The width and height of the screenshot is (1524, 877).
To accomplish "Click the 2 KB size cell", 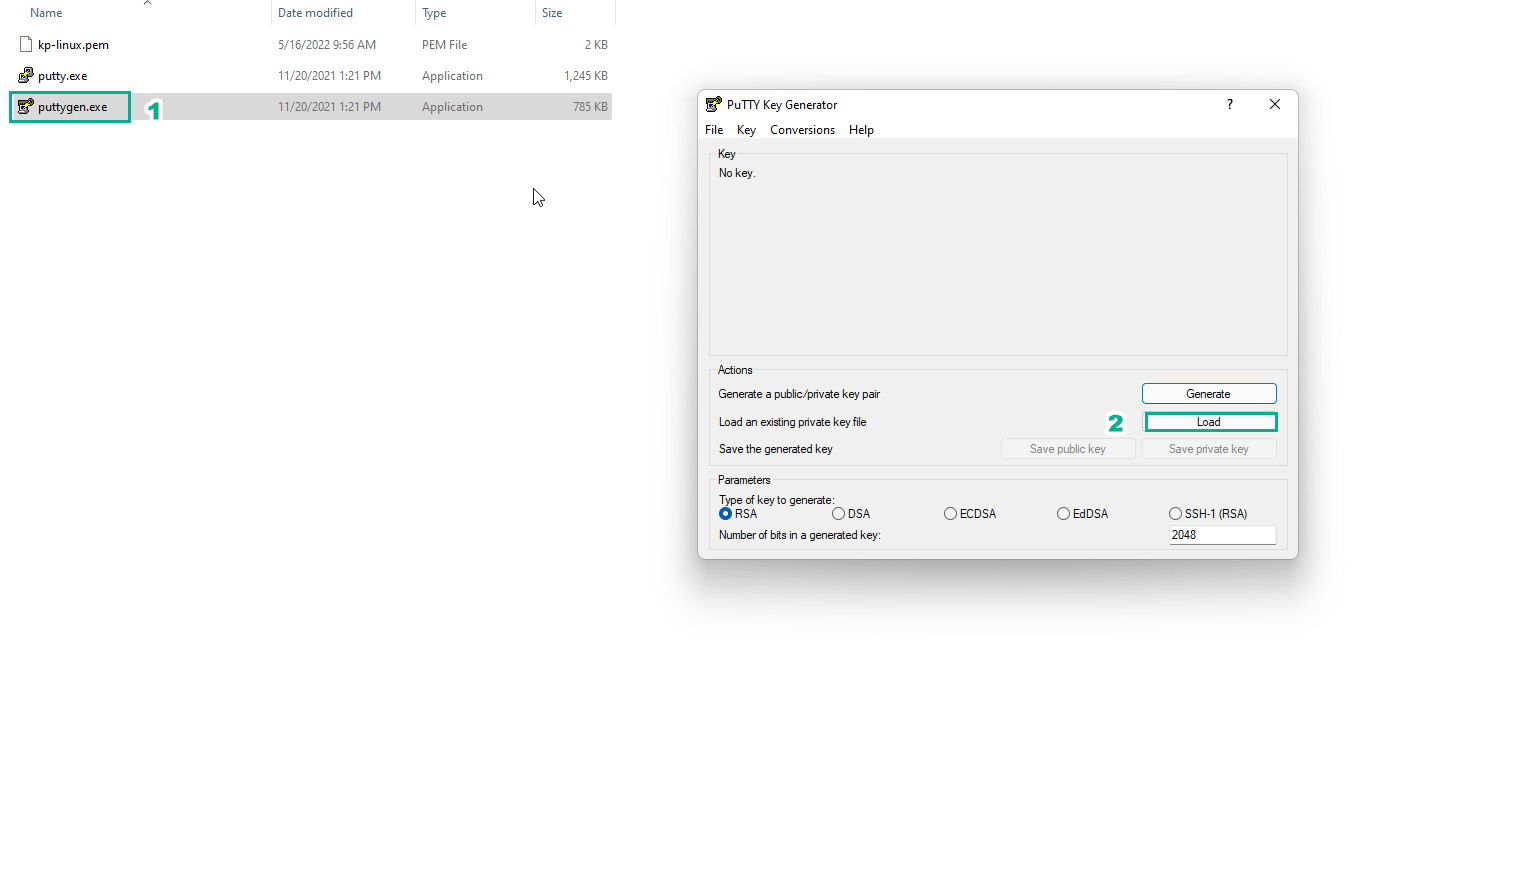I will coord(596,45).
